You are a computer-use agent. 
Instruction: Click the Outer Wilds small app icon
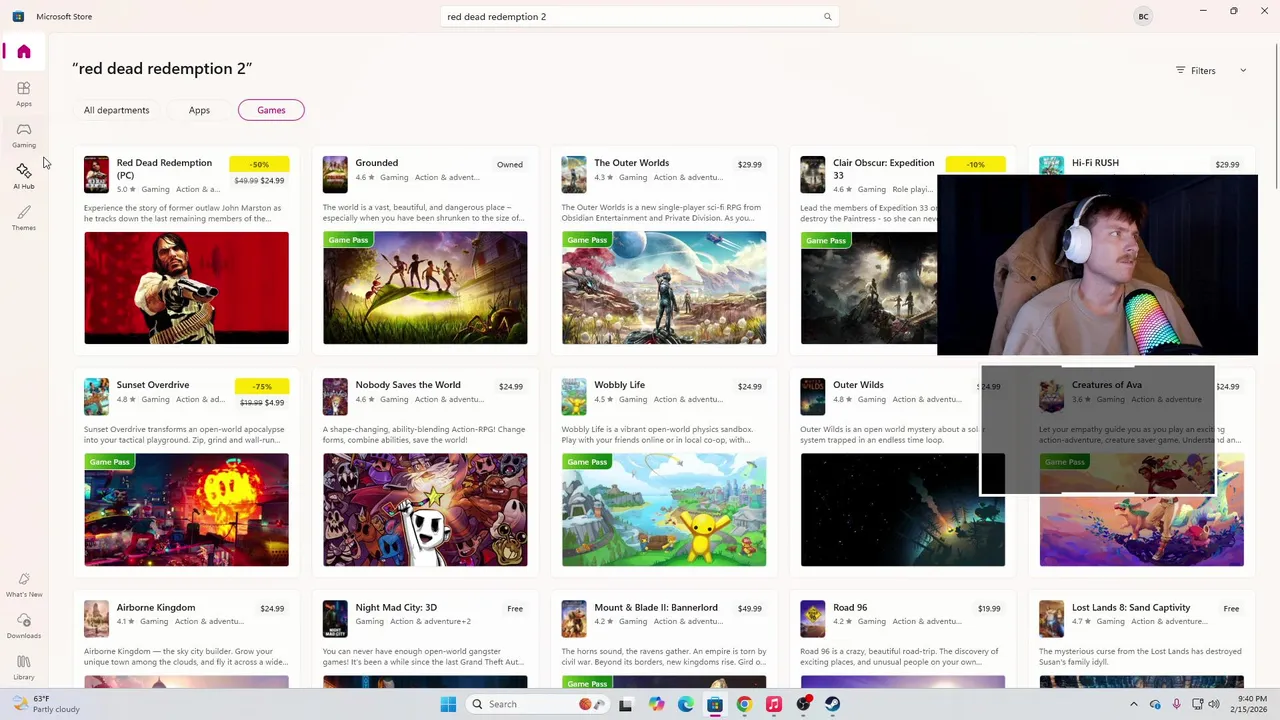coord(813,396)
